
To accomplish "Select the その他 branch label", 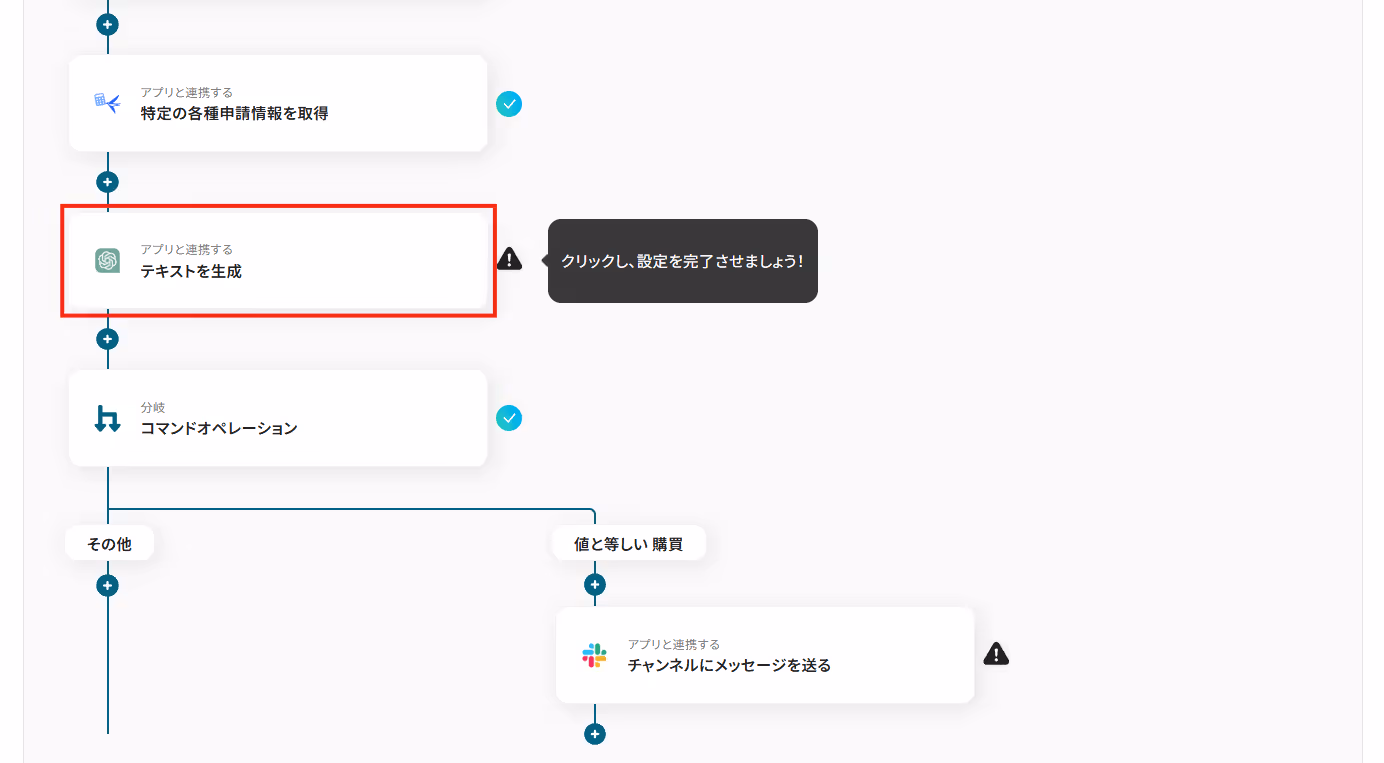I will (x=110, y=543).
